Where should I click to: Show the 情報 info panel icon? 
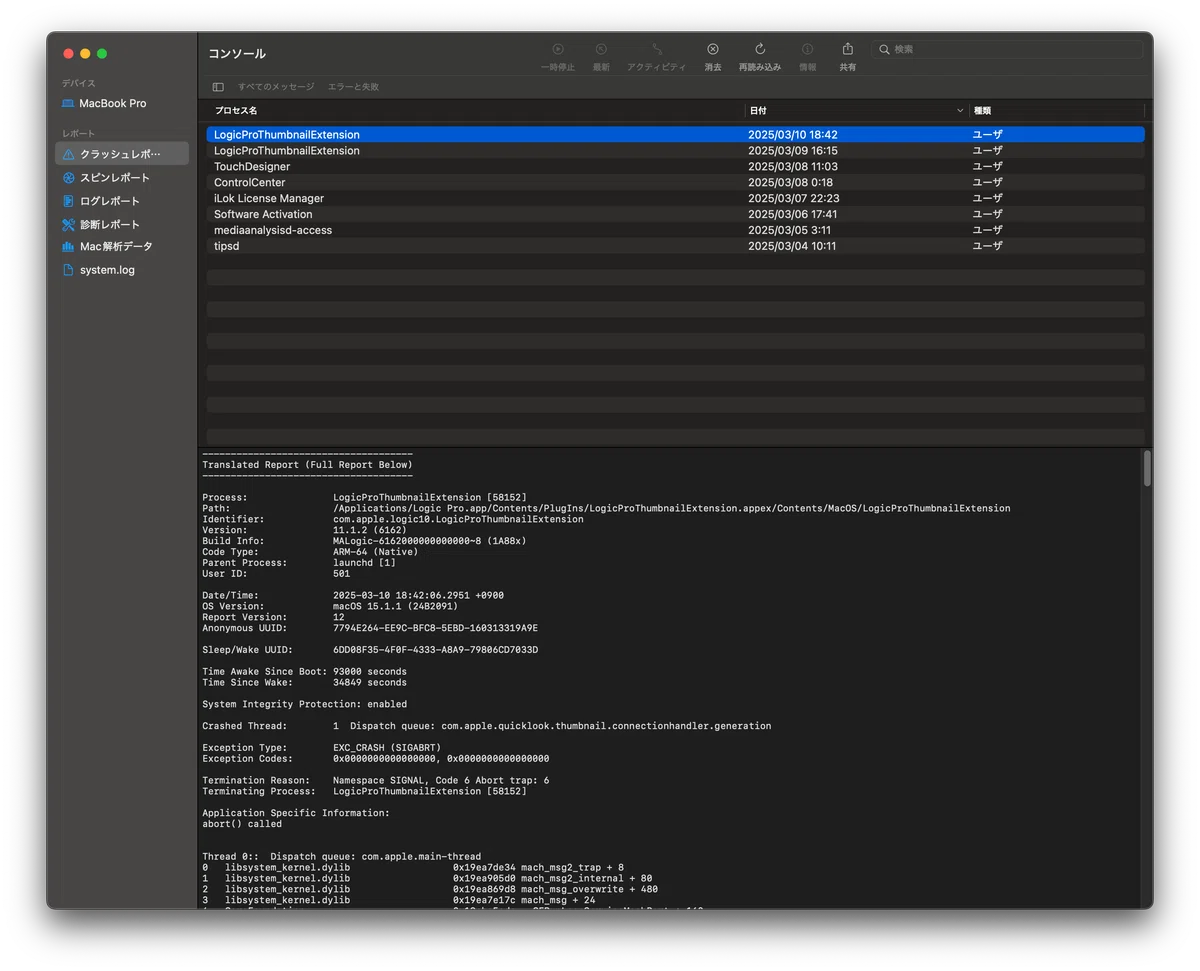click(807, 49)
